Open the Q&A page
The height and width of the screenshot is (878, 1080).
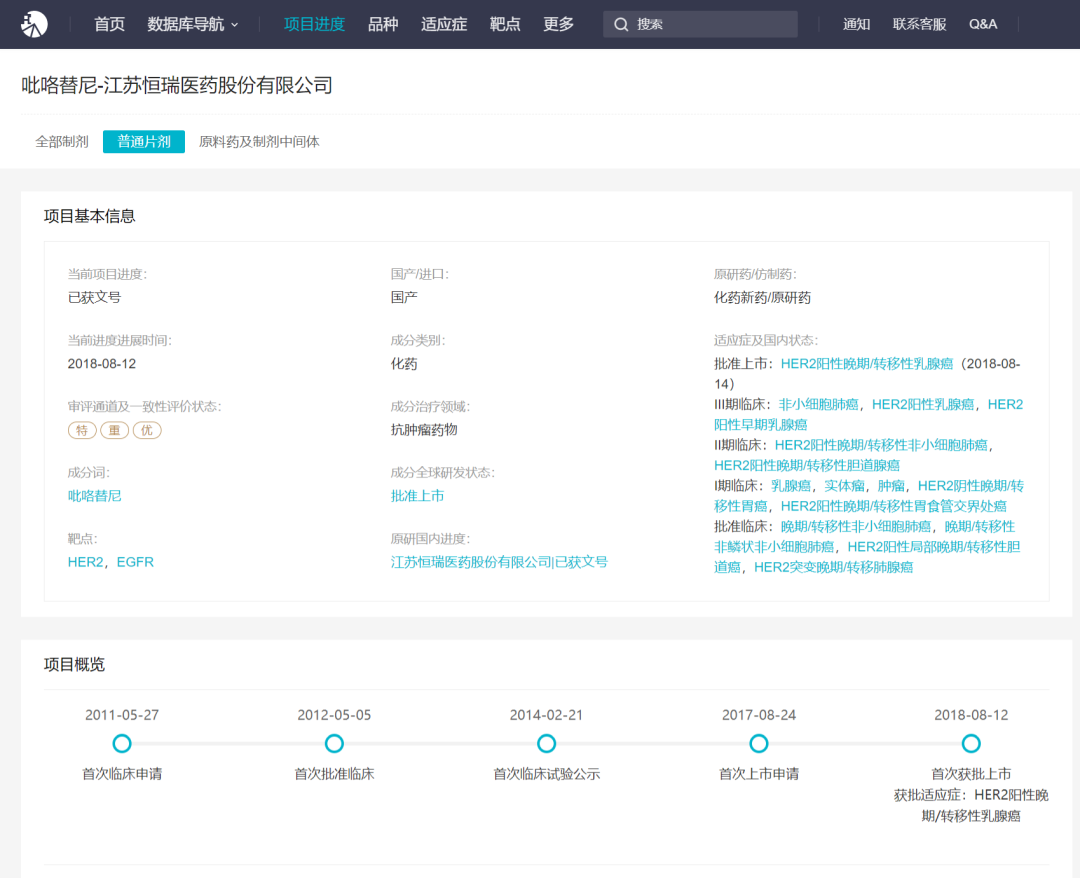983,24
